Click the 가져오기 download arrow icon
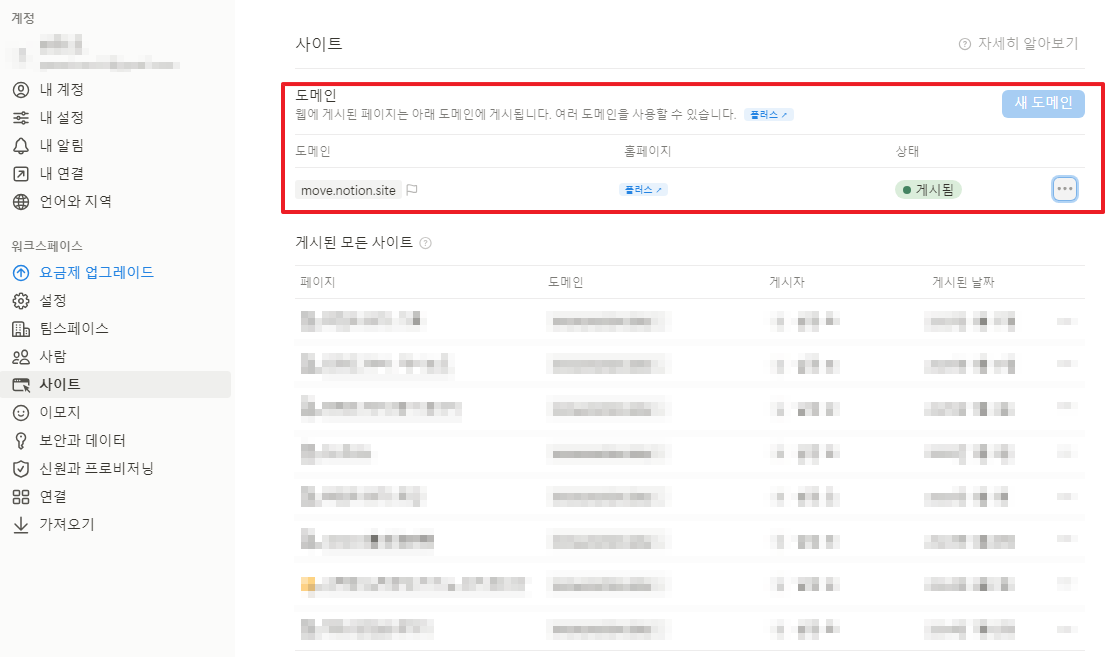1115x657 pixels. click(x=21, y=525)
